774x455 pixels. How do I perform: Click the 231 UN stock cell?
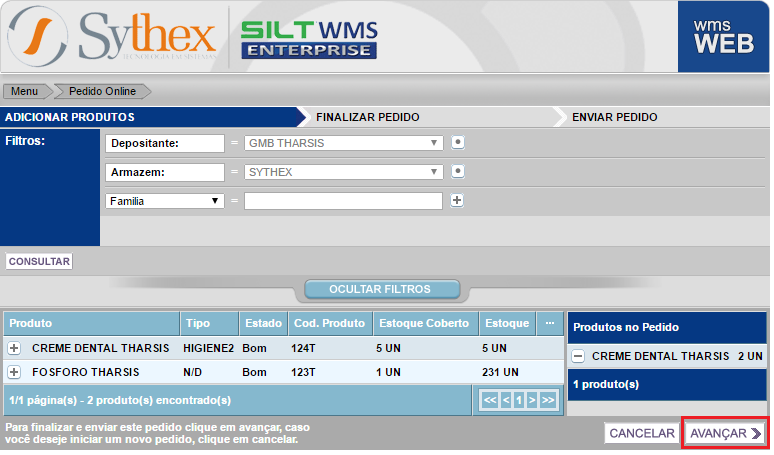[501, 372]
